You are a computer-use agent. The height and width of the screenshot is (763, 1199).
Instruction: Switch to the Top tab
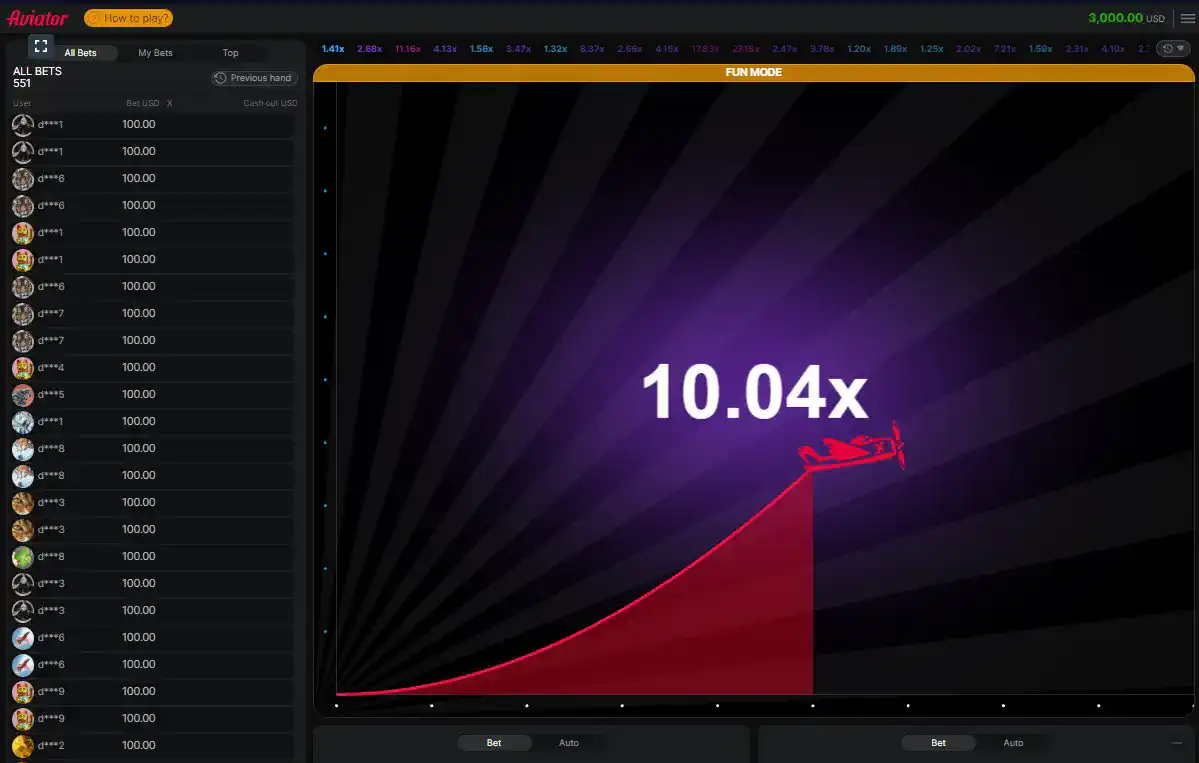(x=230, y=53)
